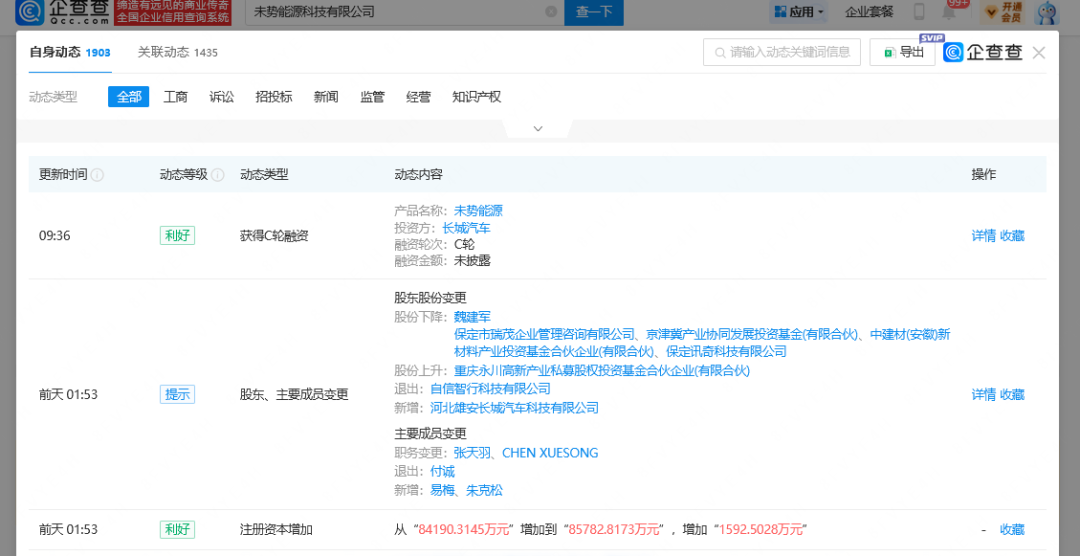The image size is (1080, 556).
Task: Click the 开通会员 VIP badge
Action: click(1003, 12)
